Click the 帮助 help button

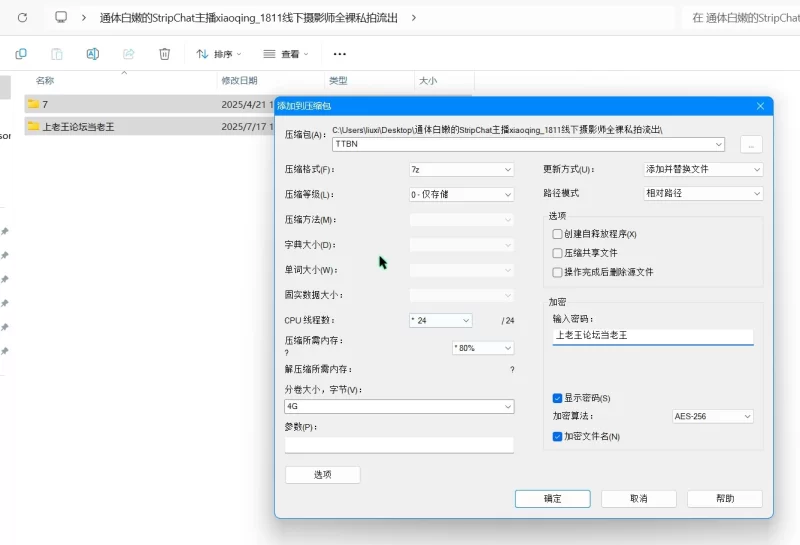(725, 499)
